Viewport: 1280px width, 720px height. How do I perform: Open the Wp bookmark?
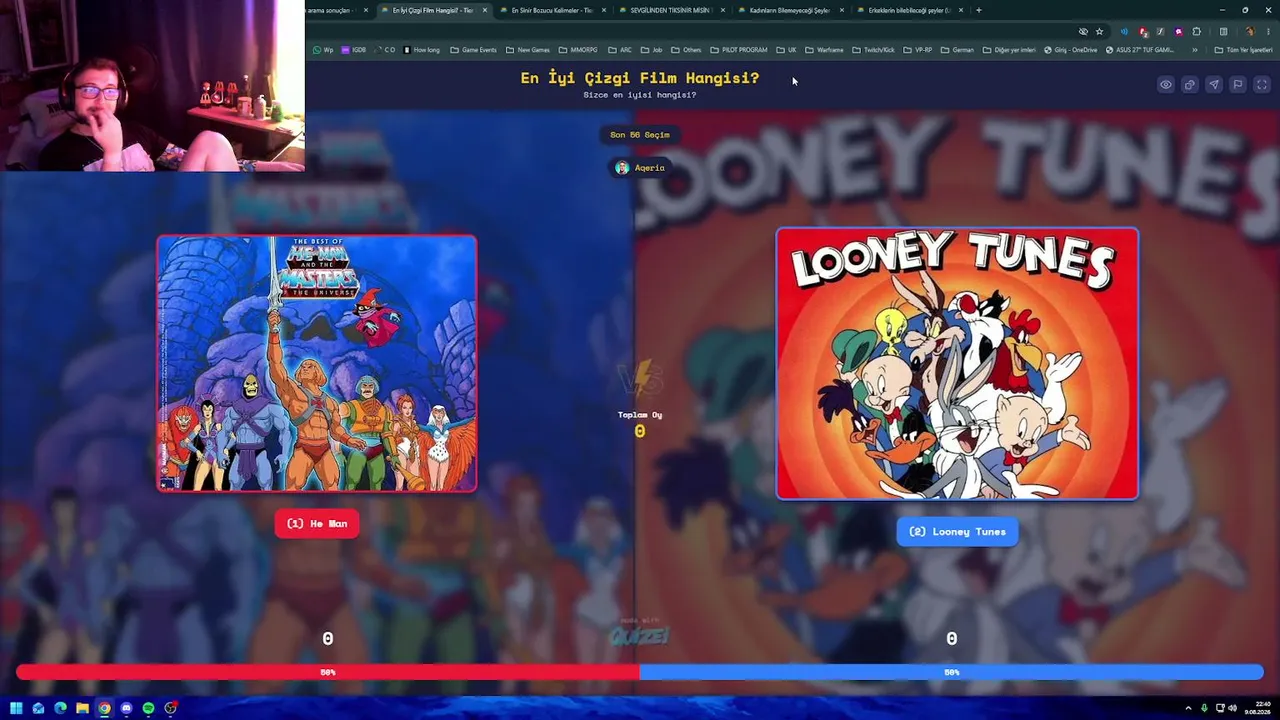point(323,50)
